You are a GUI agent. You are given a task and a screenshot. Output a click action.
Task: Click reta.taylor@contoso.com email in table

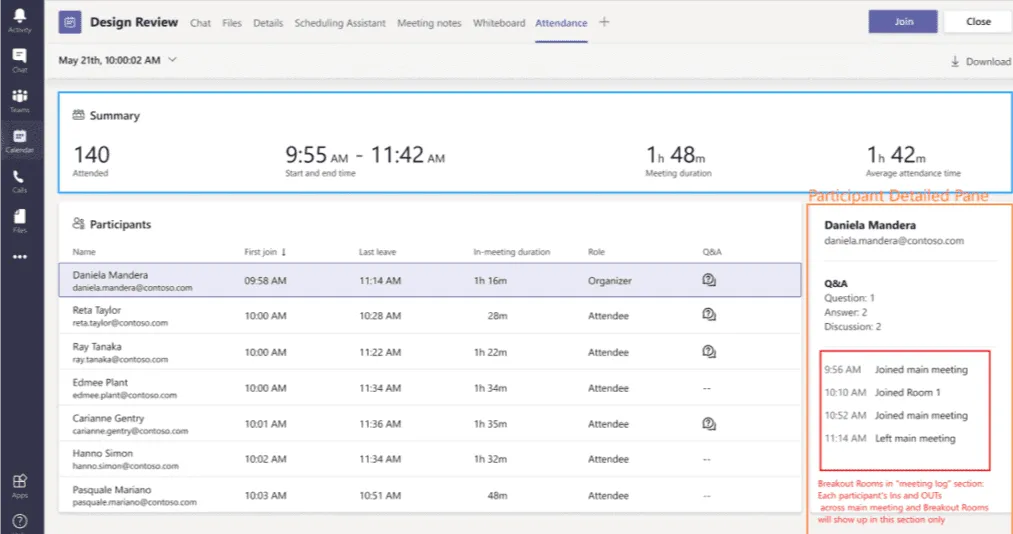[120, 323]
